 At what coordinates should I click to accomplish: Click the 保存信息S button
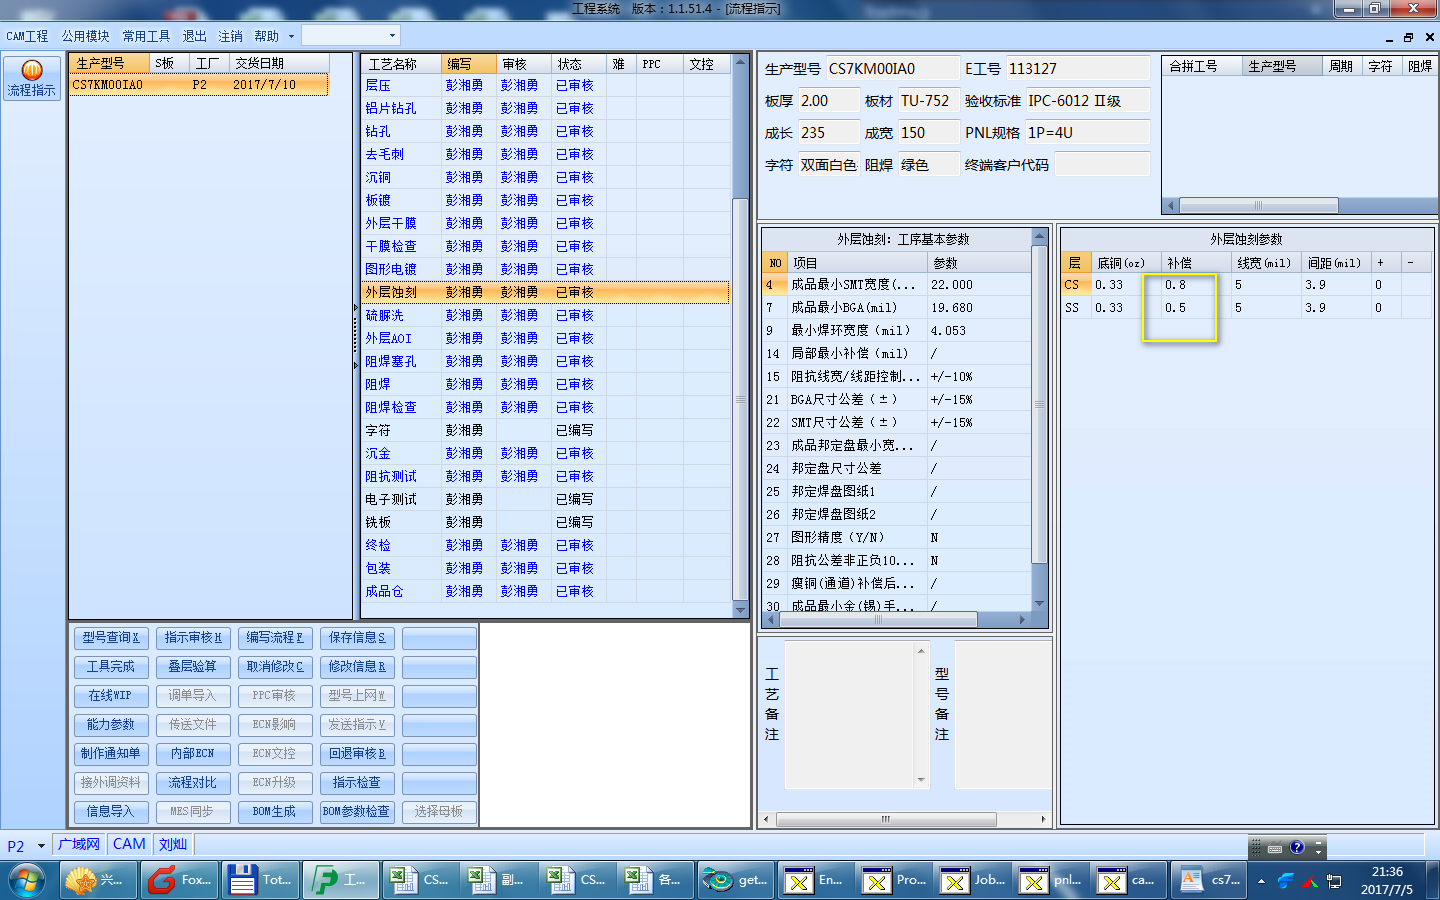pos(357,638)
